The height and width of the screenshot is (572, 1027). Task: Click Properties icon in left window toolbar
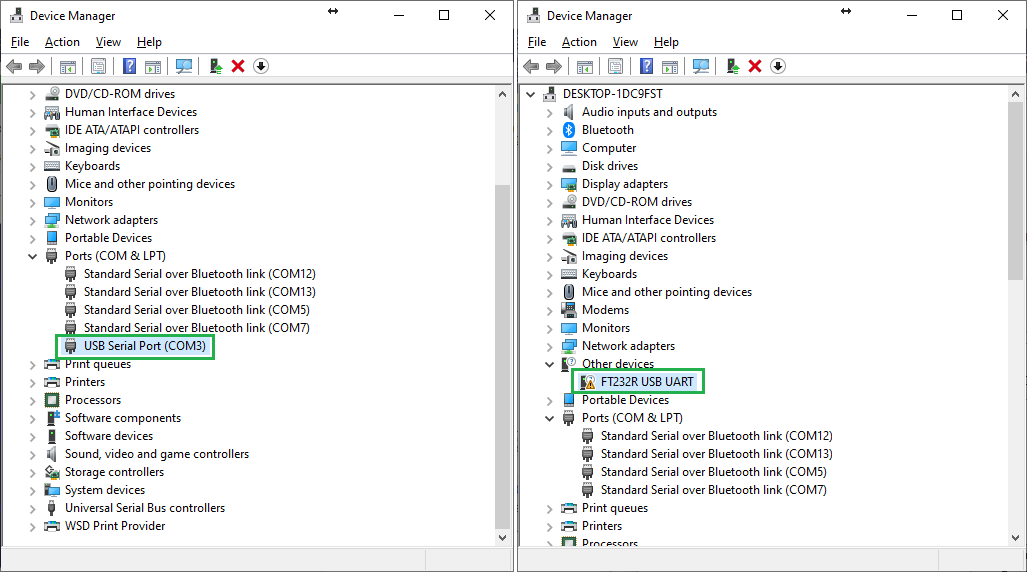tap(98, 66)
